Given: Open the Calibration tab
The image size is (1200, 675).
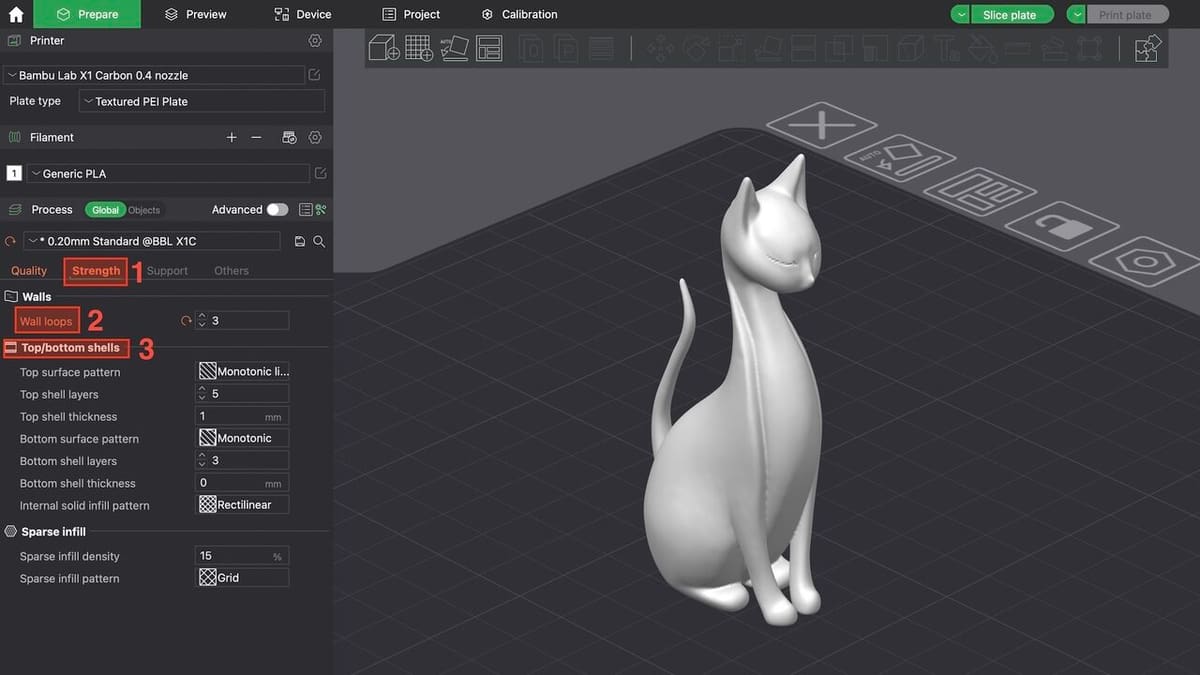Looking at the screenshot, I should pyautogui.click(x=519, y=14).
